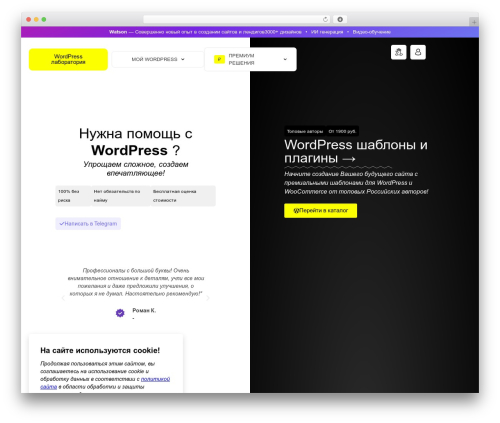Screen dimensions: 500x423
Task: Click Видео-обучение in the top banner
Action: (372, 32)
